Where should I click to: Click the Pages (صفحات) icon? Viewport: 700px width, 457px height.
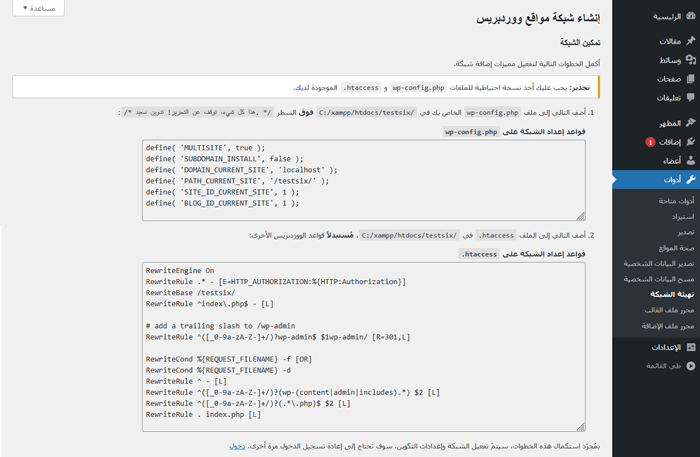point(690,79)
